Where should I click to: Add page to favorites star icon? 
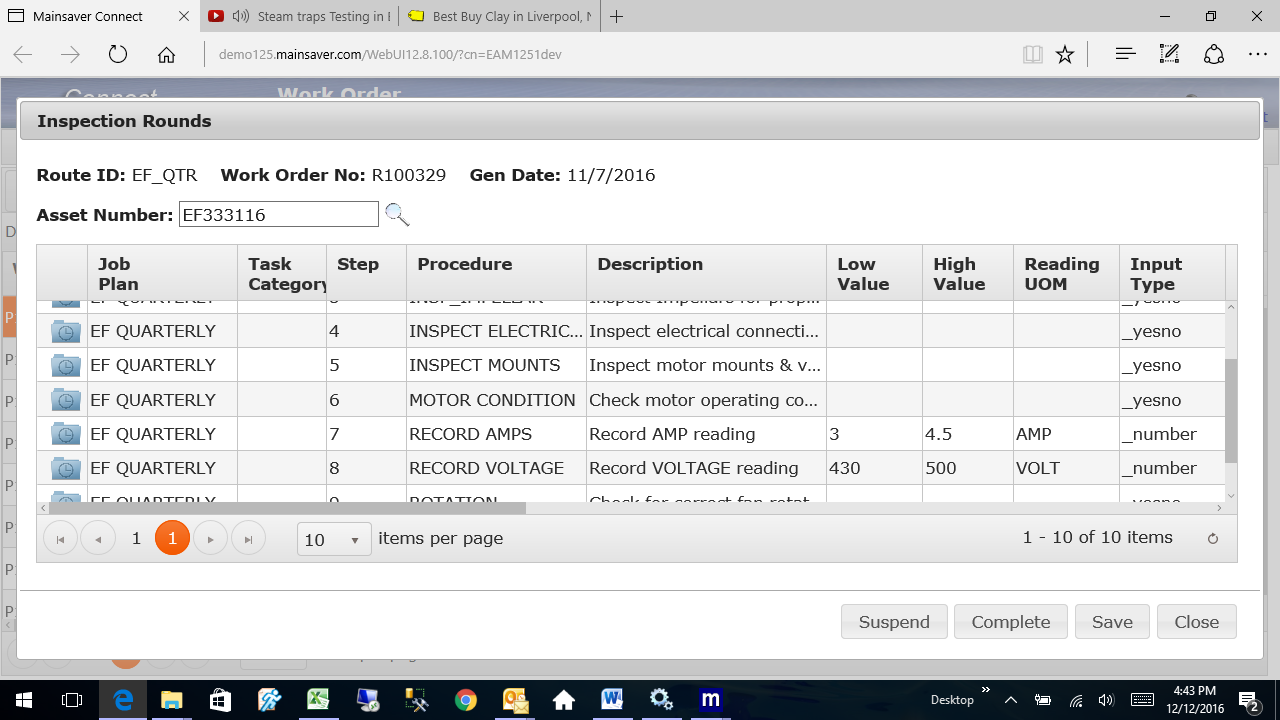pyautogui.click(x=1065, y=54)
